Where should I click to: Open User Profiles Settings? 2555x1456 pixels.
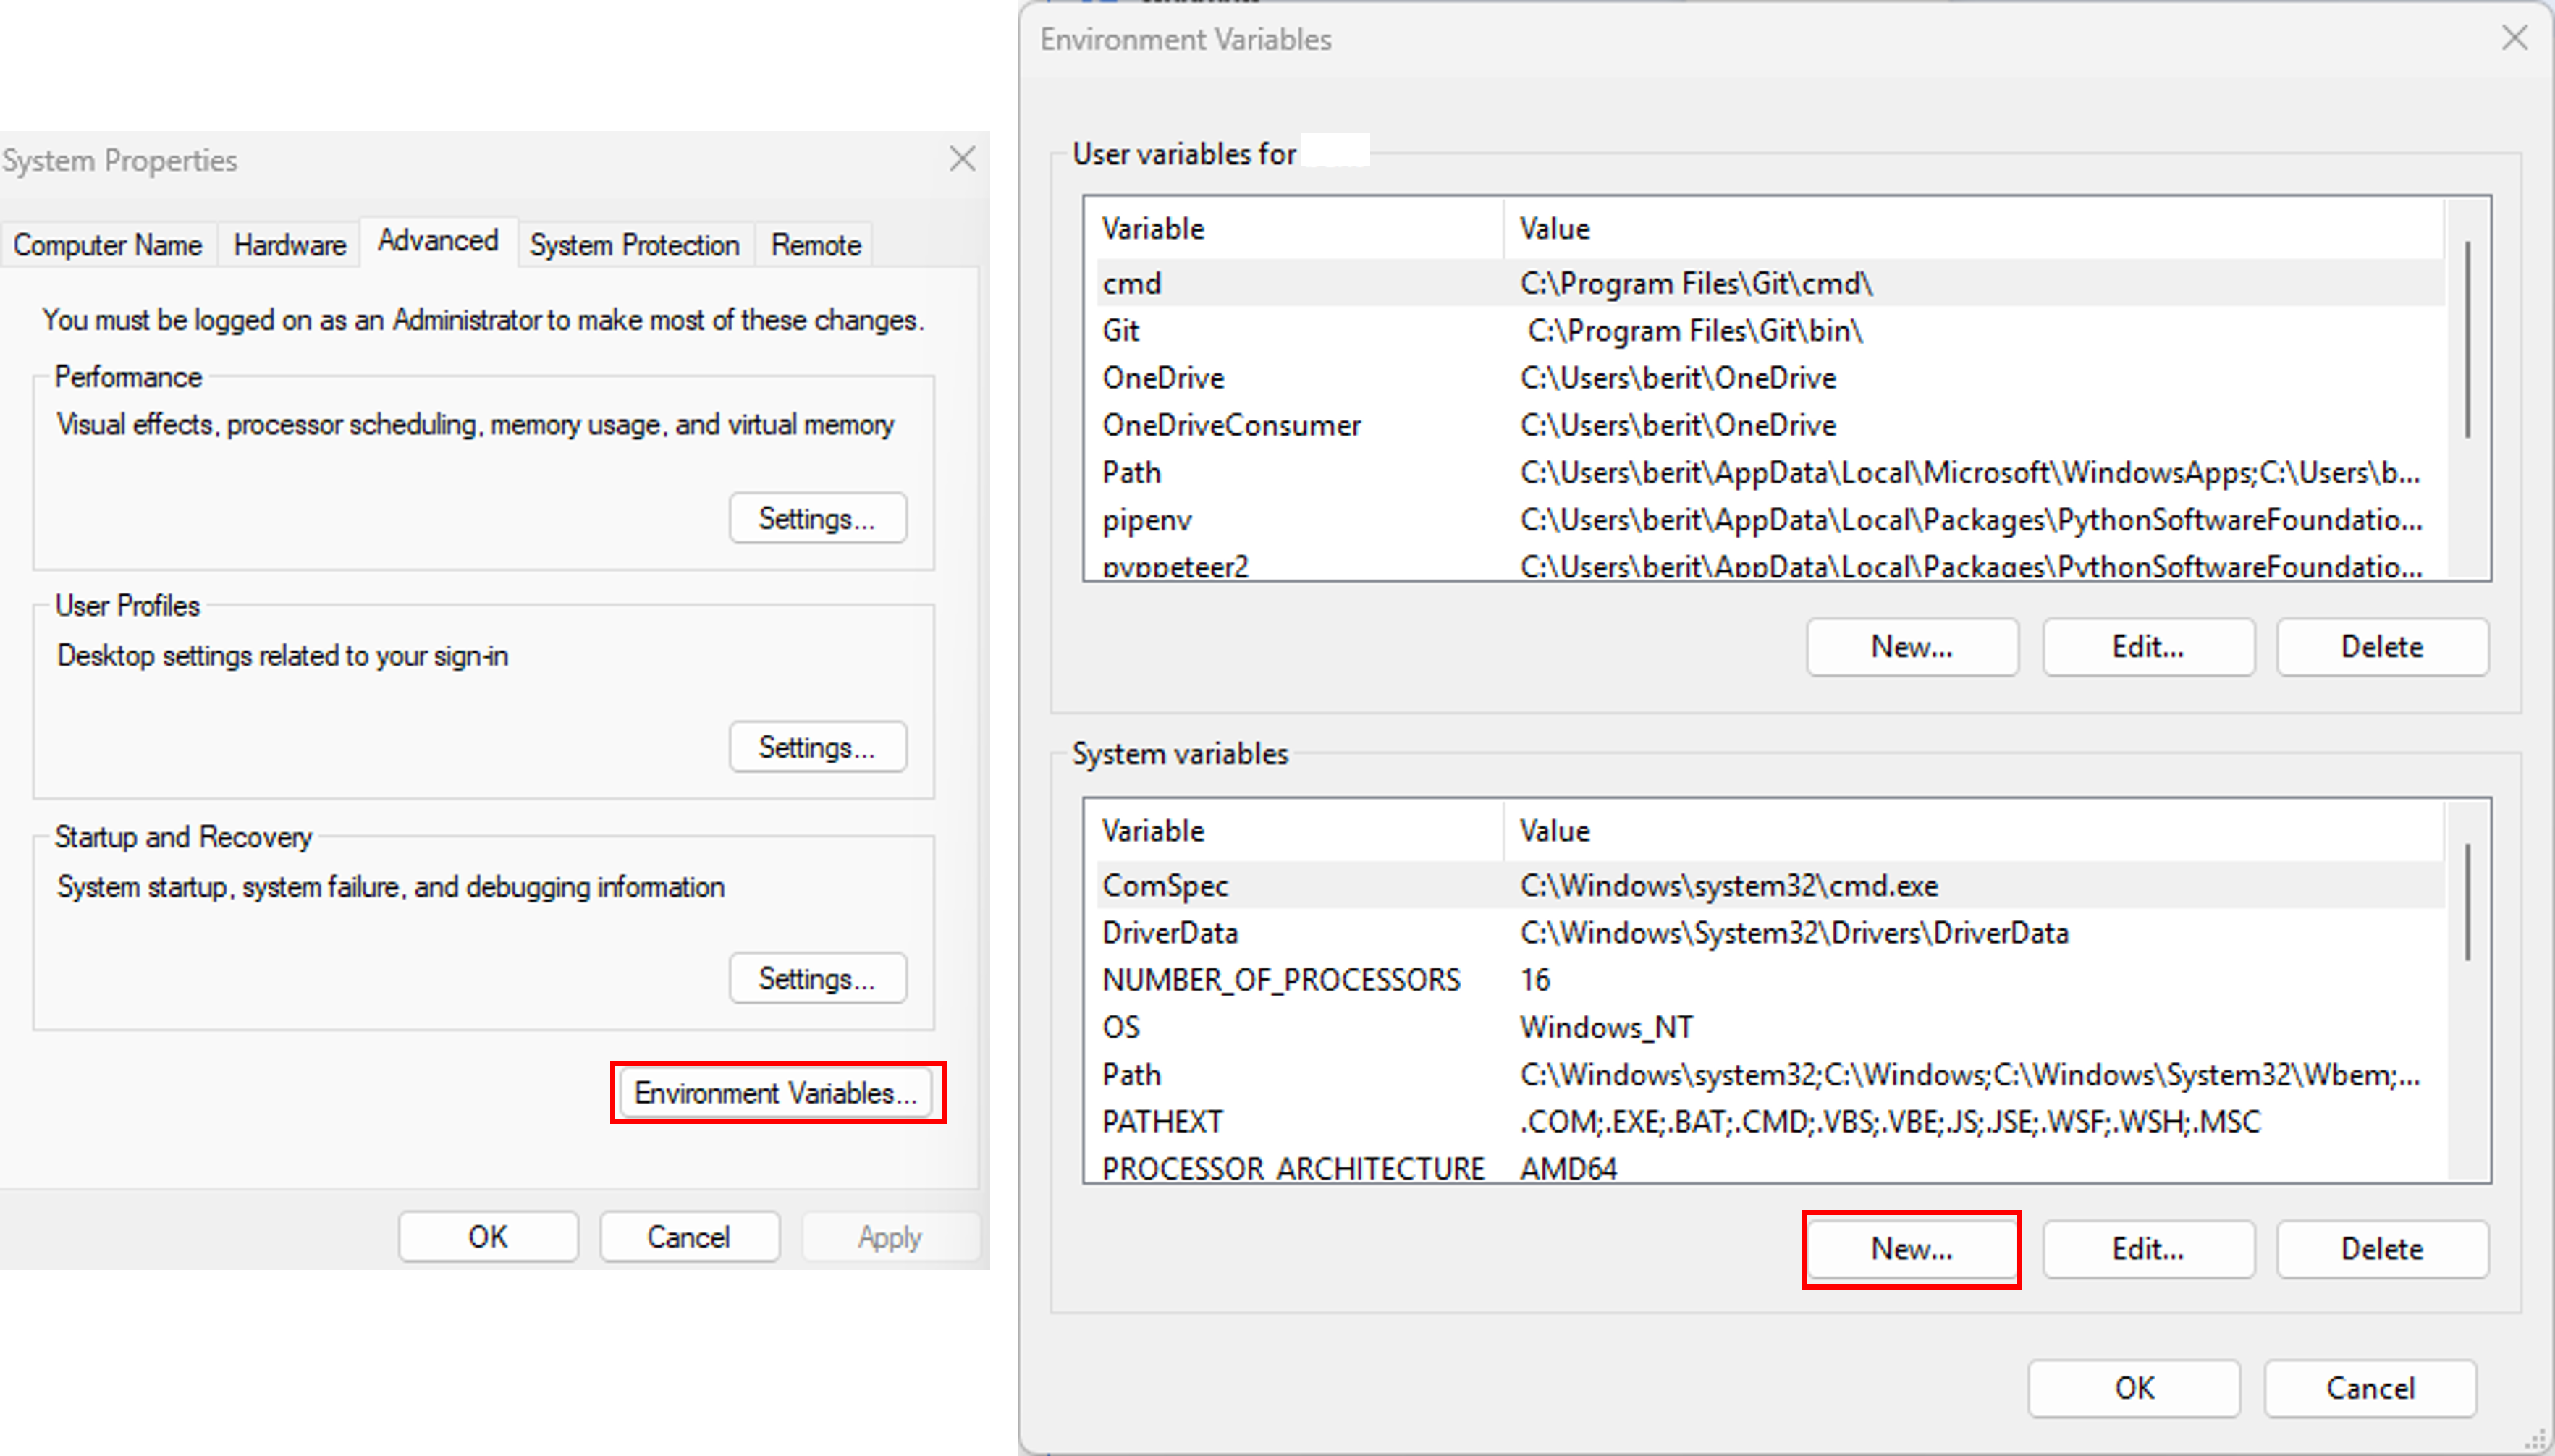(x=817, y=747)
